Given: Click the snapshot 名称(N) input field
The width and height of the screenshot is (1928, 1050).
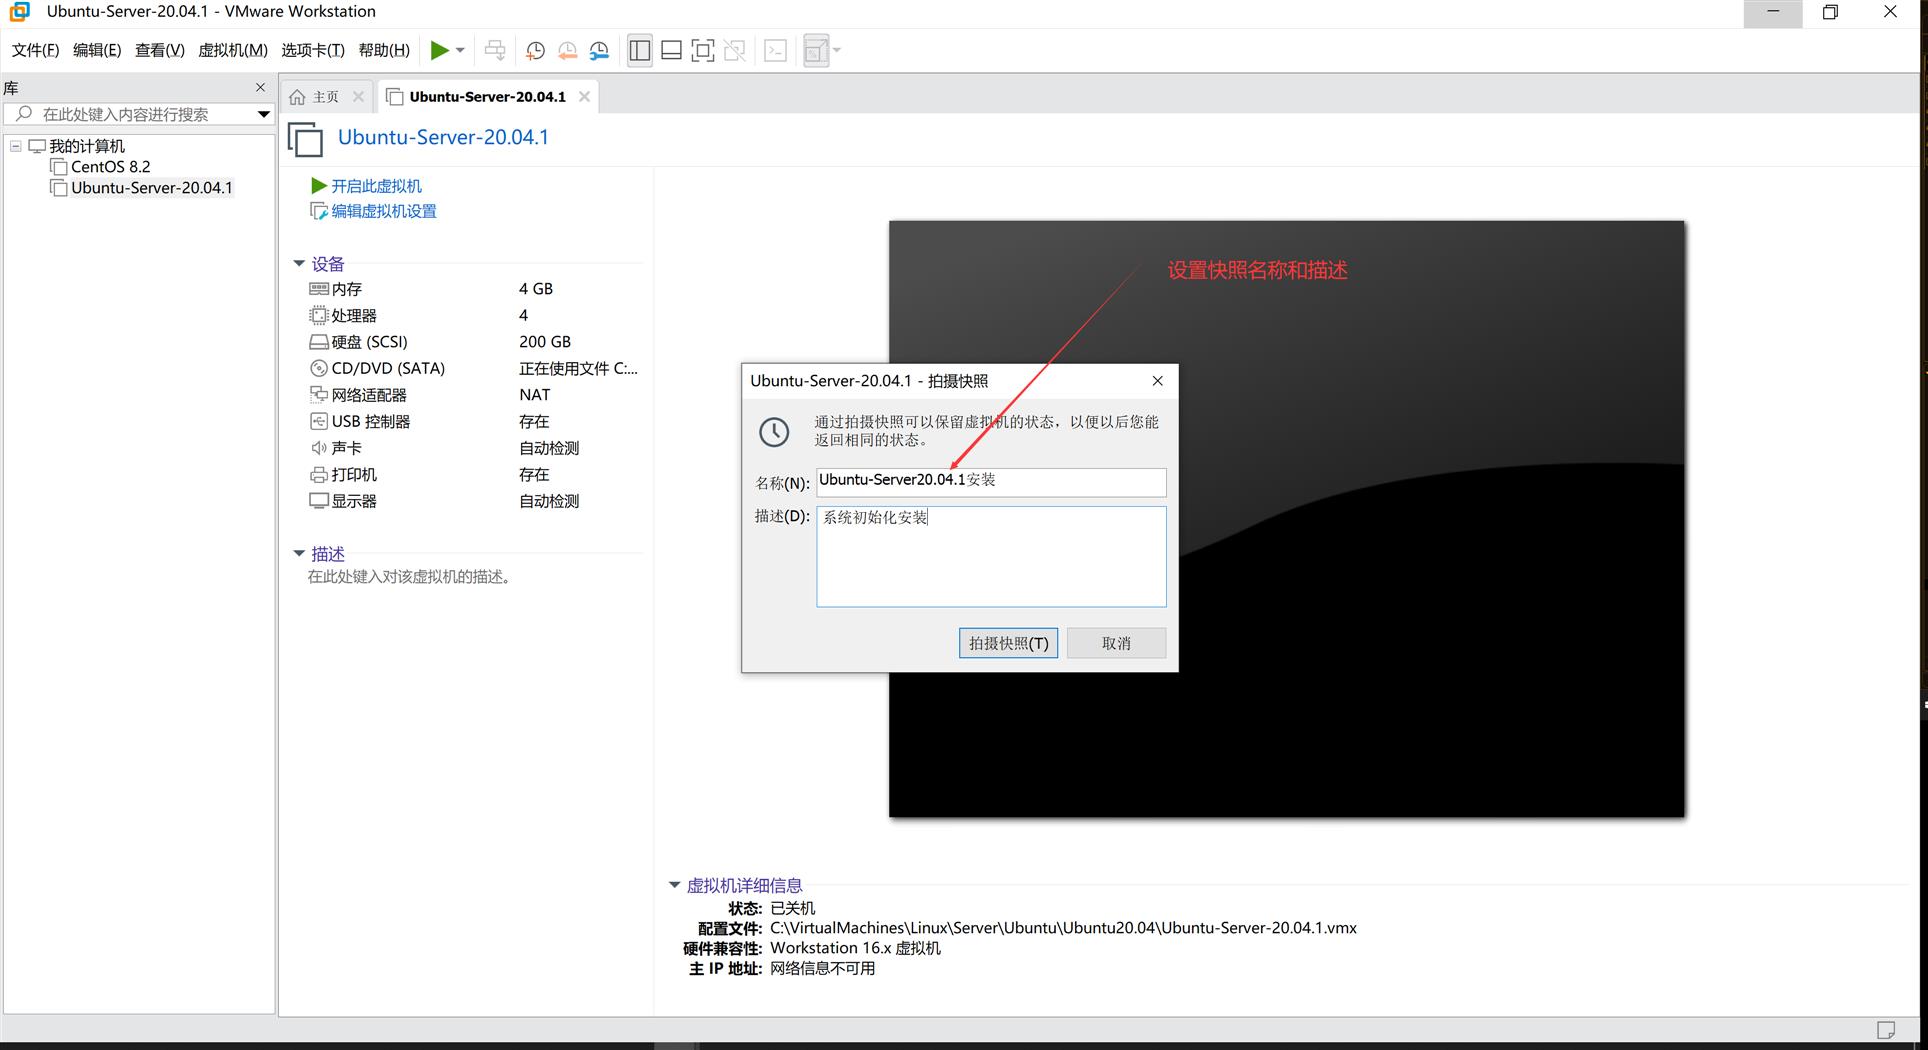Looking at the screenshot, I should [991, 481].
